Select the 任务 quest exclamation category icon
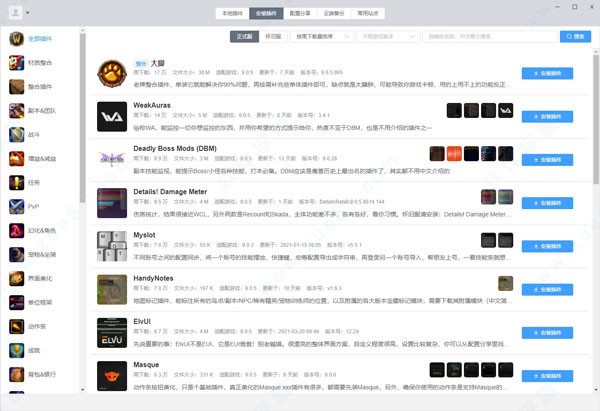 pos(16,183)
